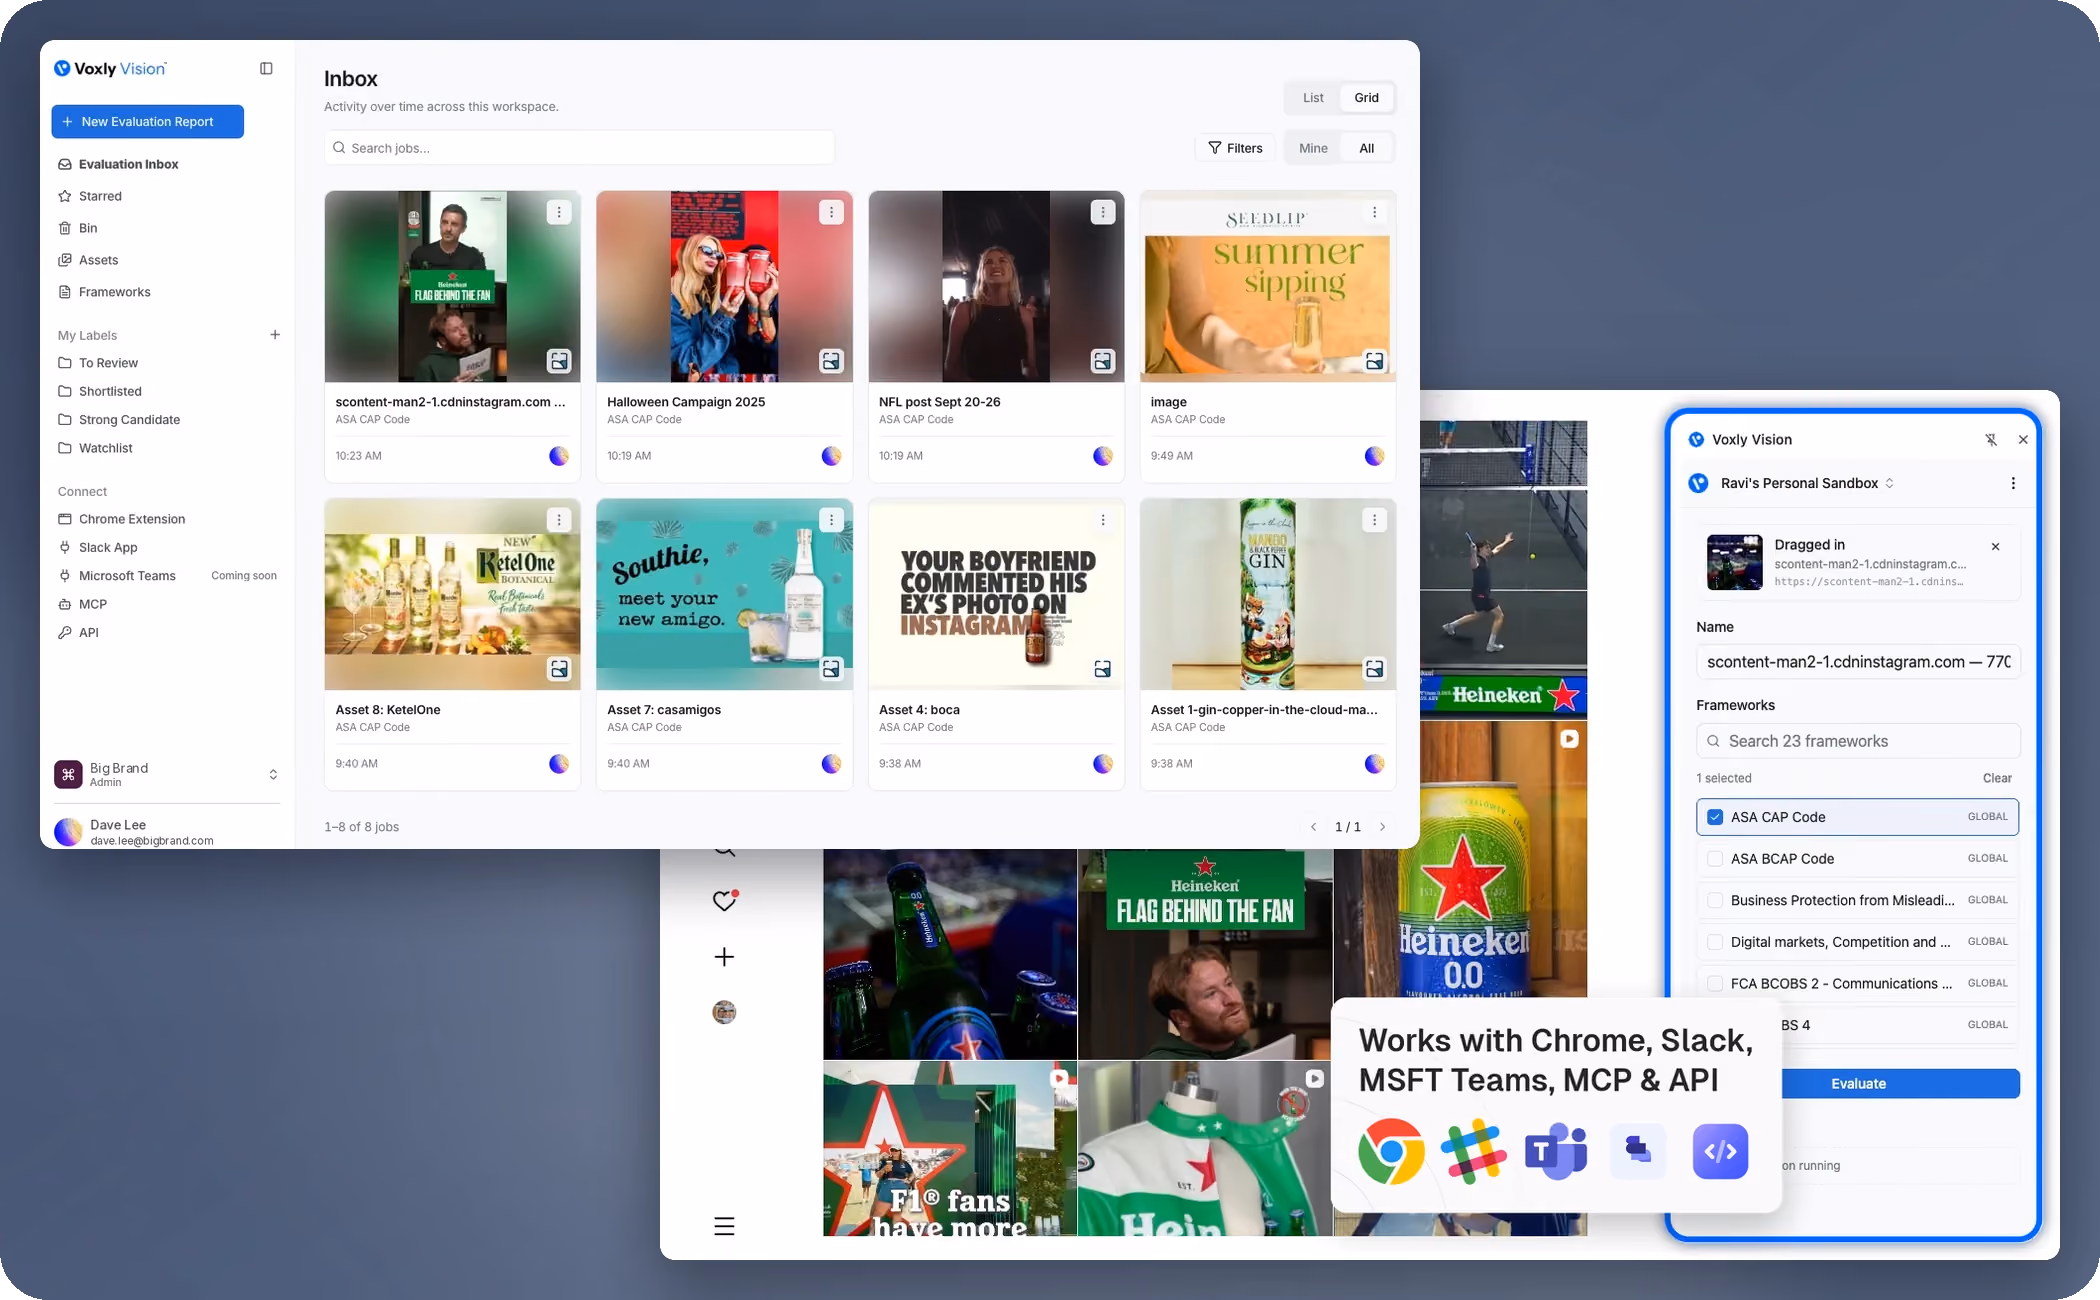Uncheck the ASA CAP Code framework

[1715, 817]
